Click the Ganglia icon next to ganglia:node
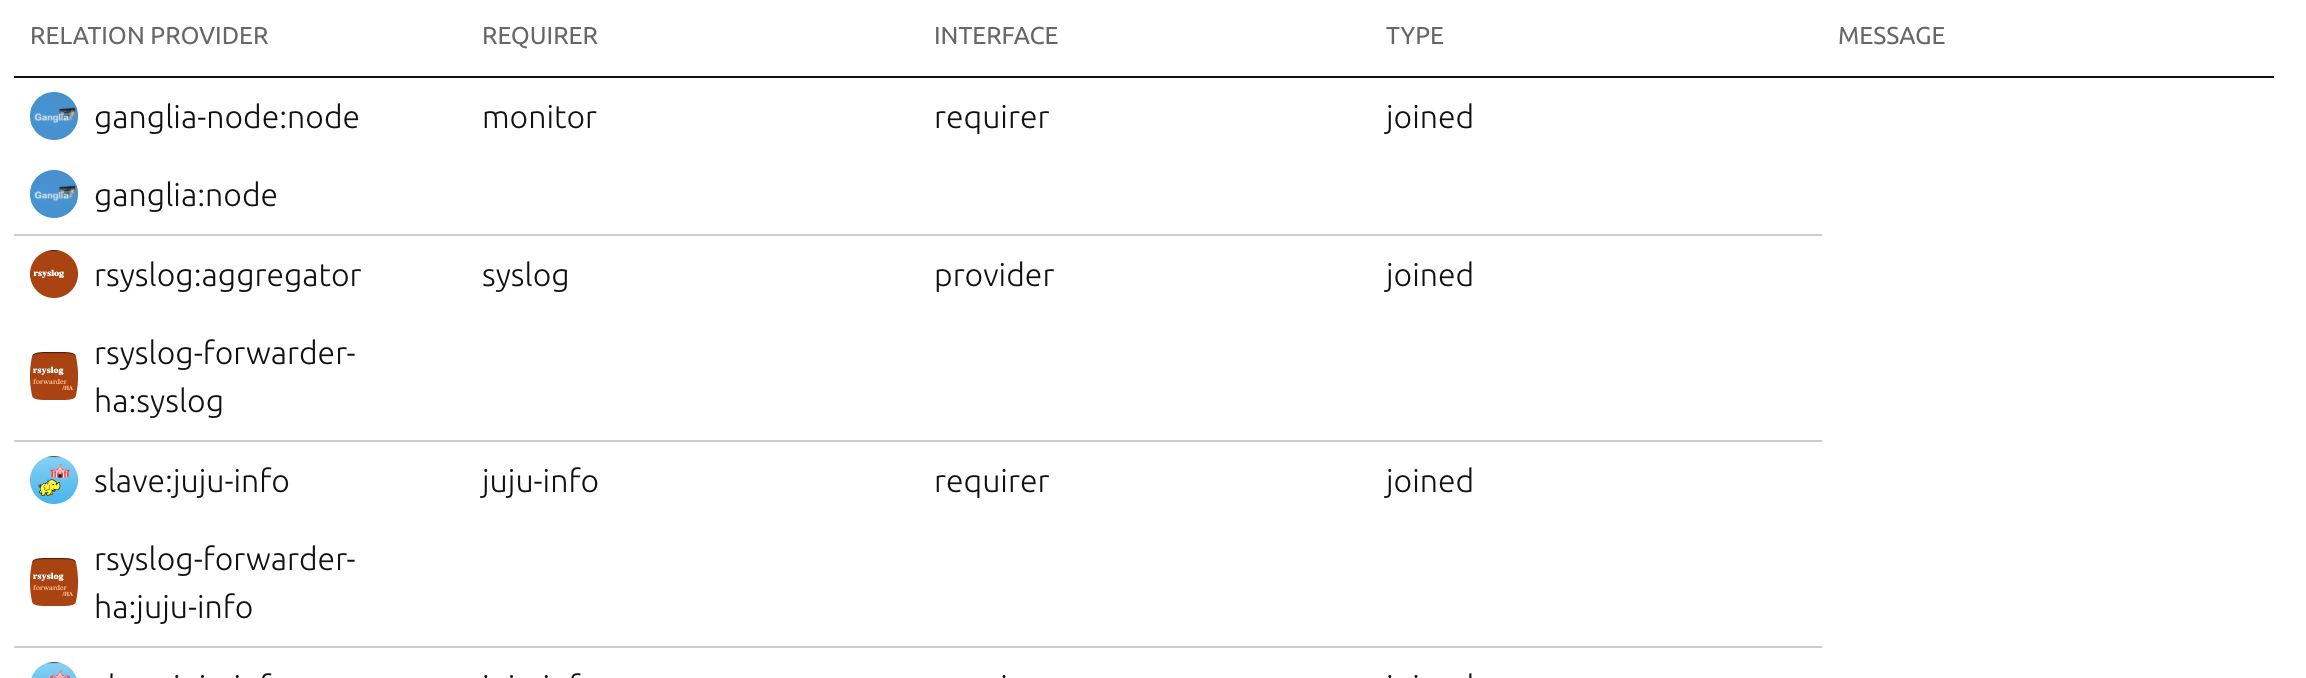This screenshot has width=2306, height=678. click(x=53, y=196)
